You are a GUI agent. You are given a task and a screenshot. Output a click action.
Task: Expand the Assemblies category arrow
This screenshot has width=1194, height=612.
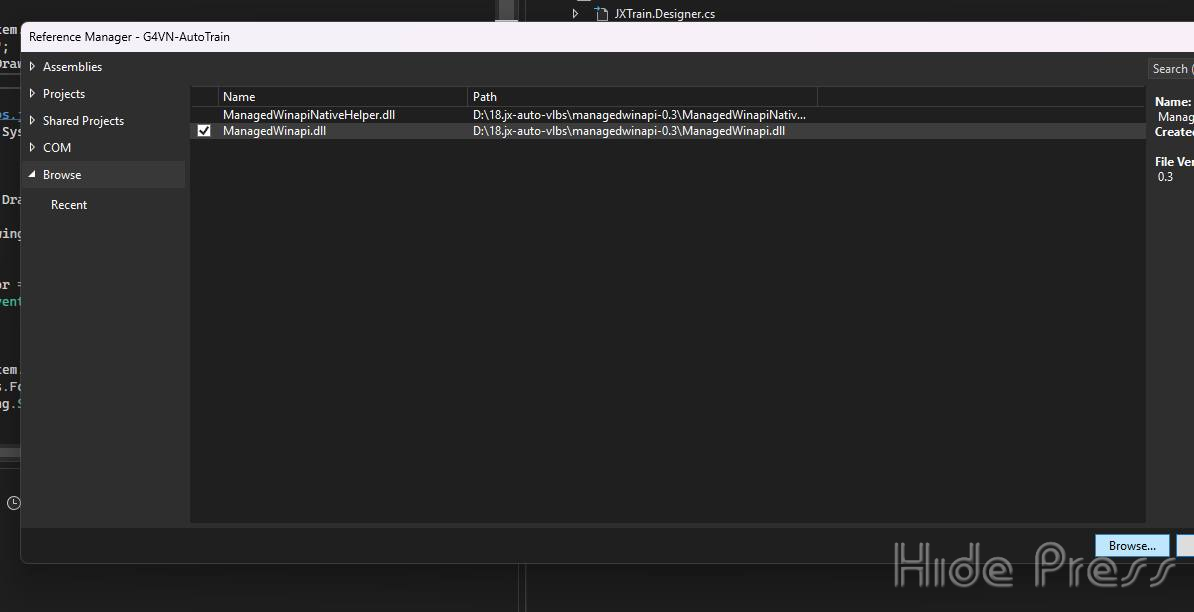32,67
